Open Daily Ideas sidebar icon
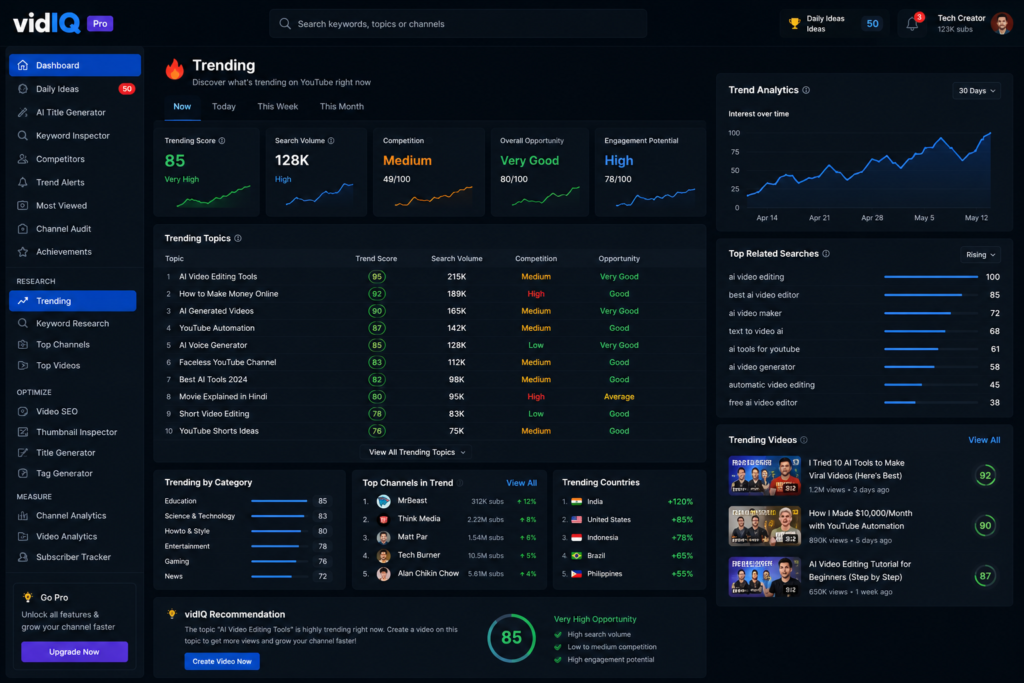 (x=23, y=89)
